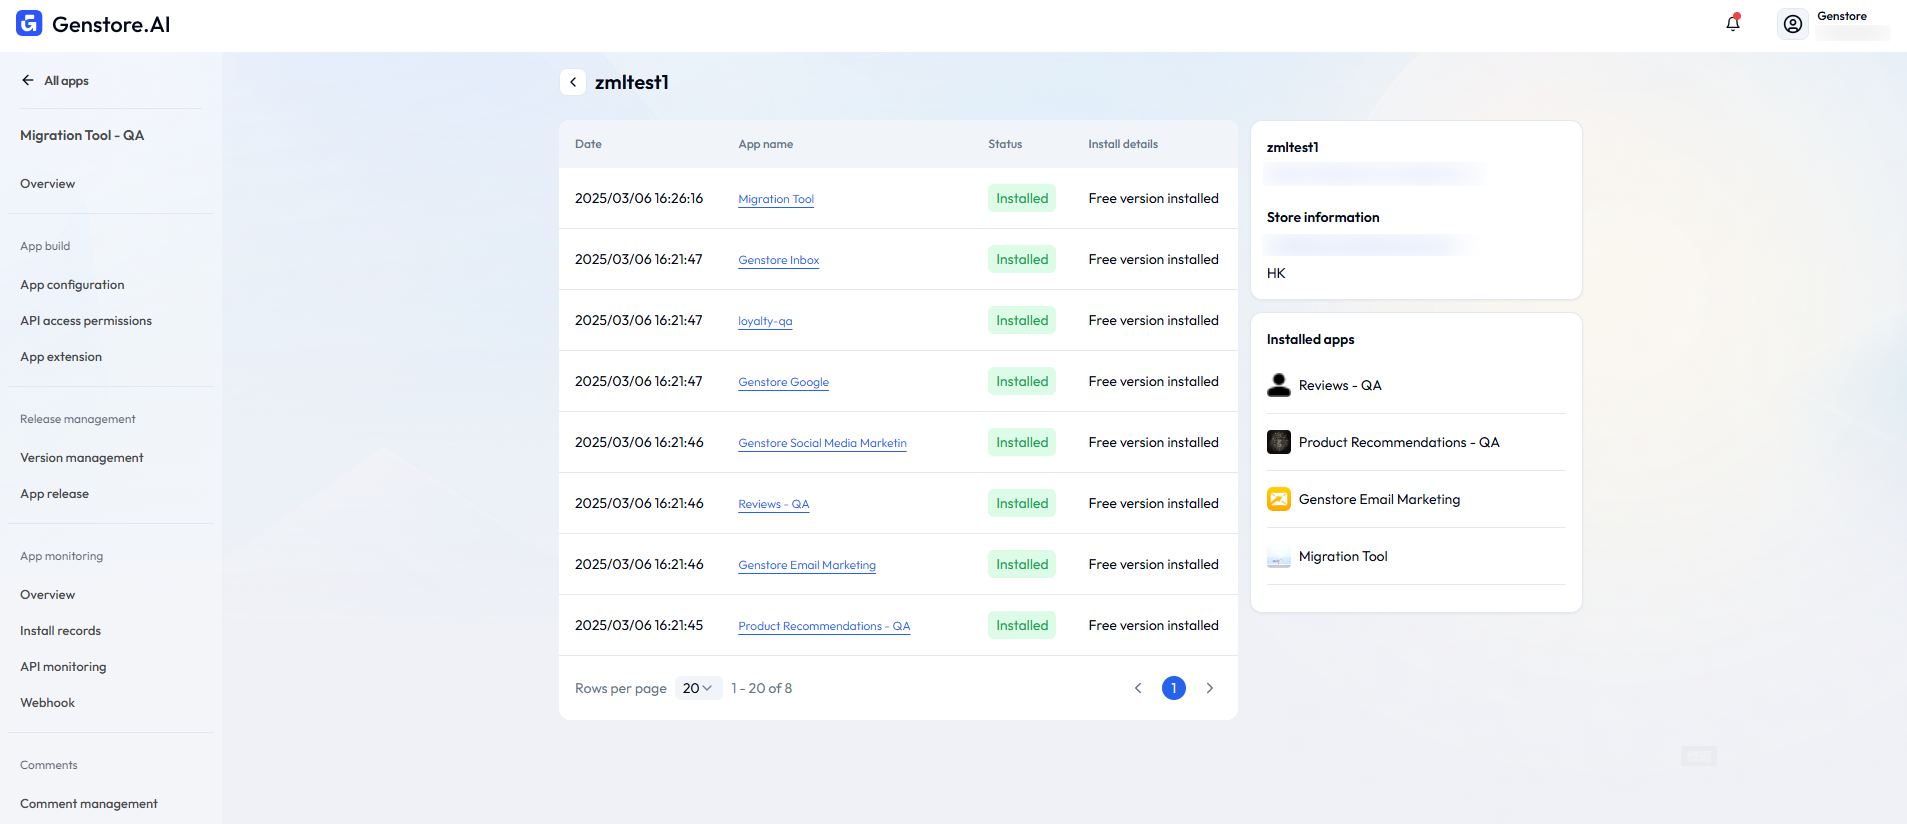Click the Reviews - QA installed app name
Screen dimensions: 1907x824
1340,385
